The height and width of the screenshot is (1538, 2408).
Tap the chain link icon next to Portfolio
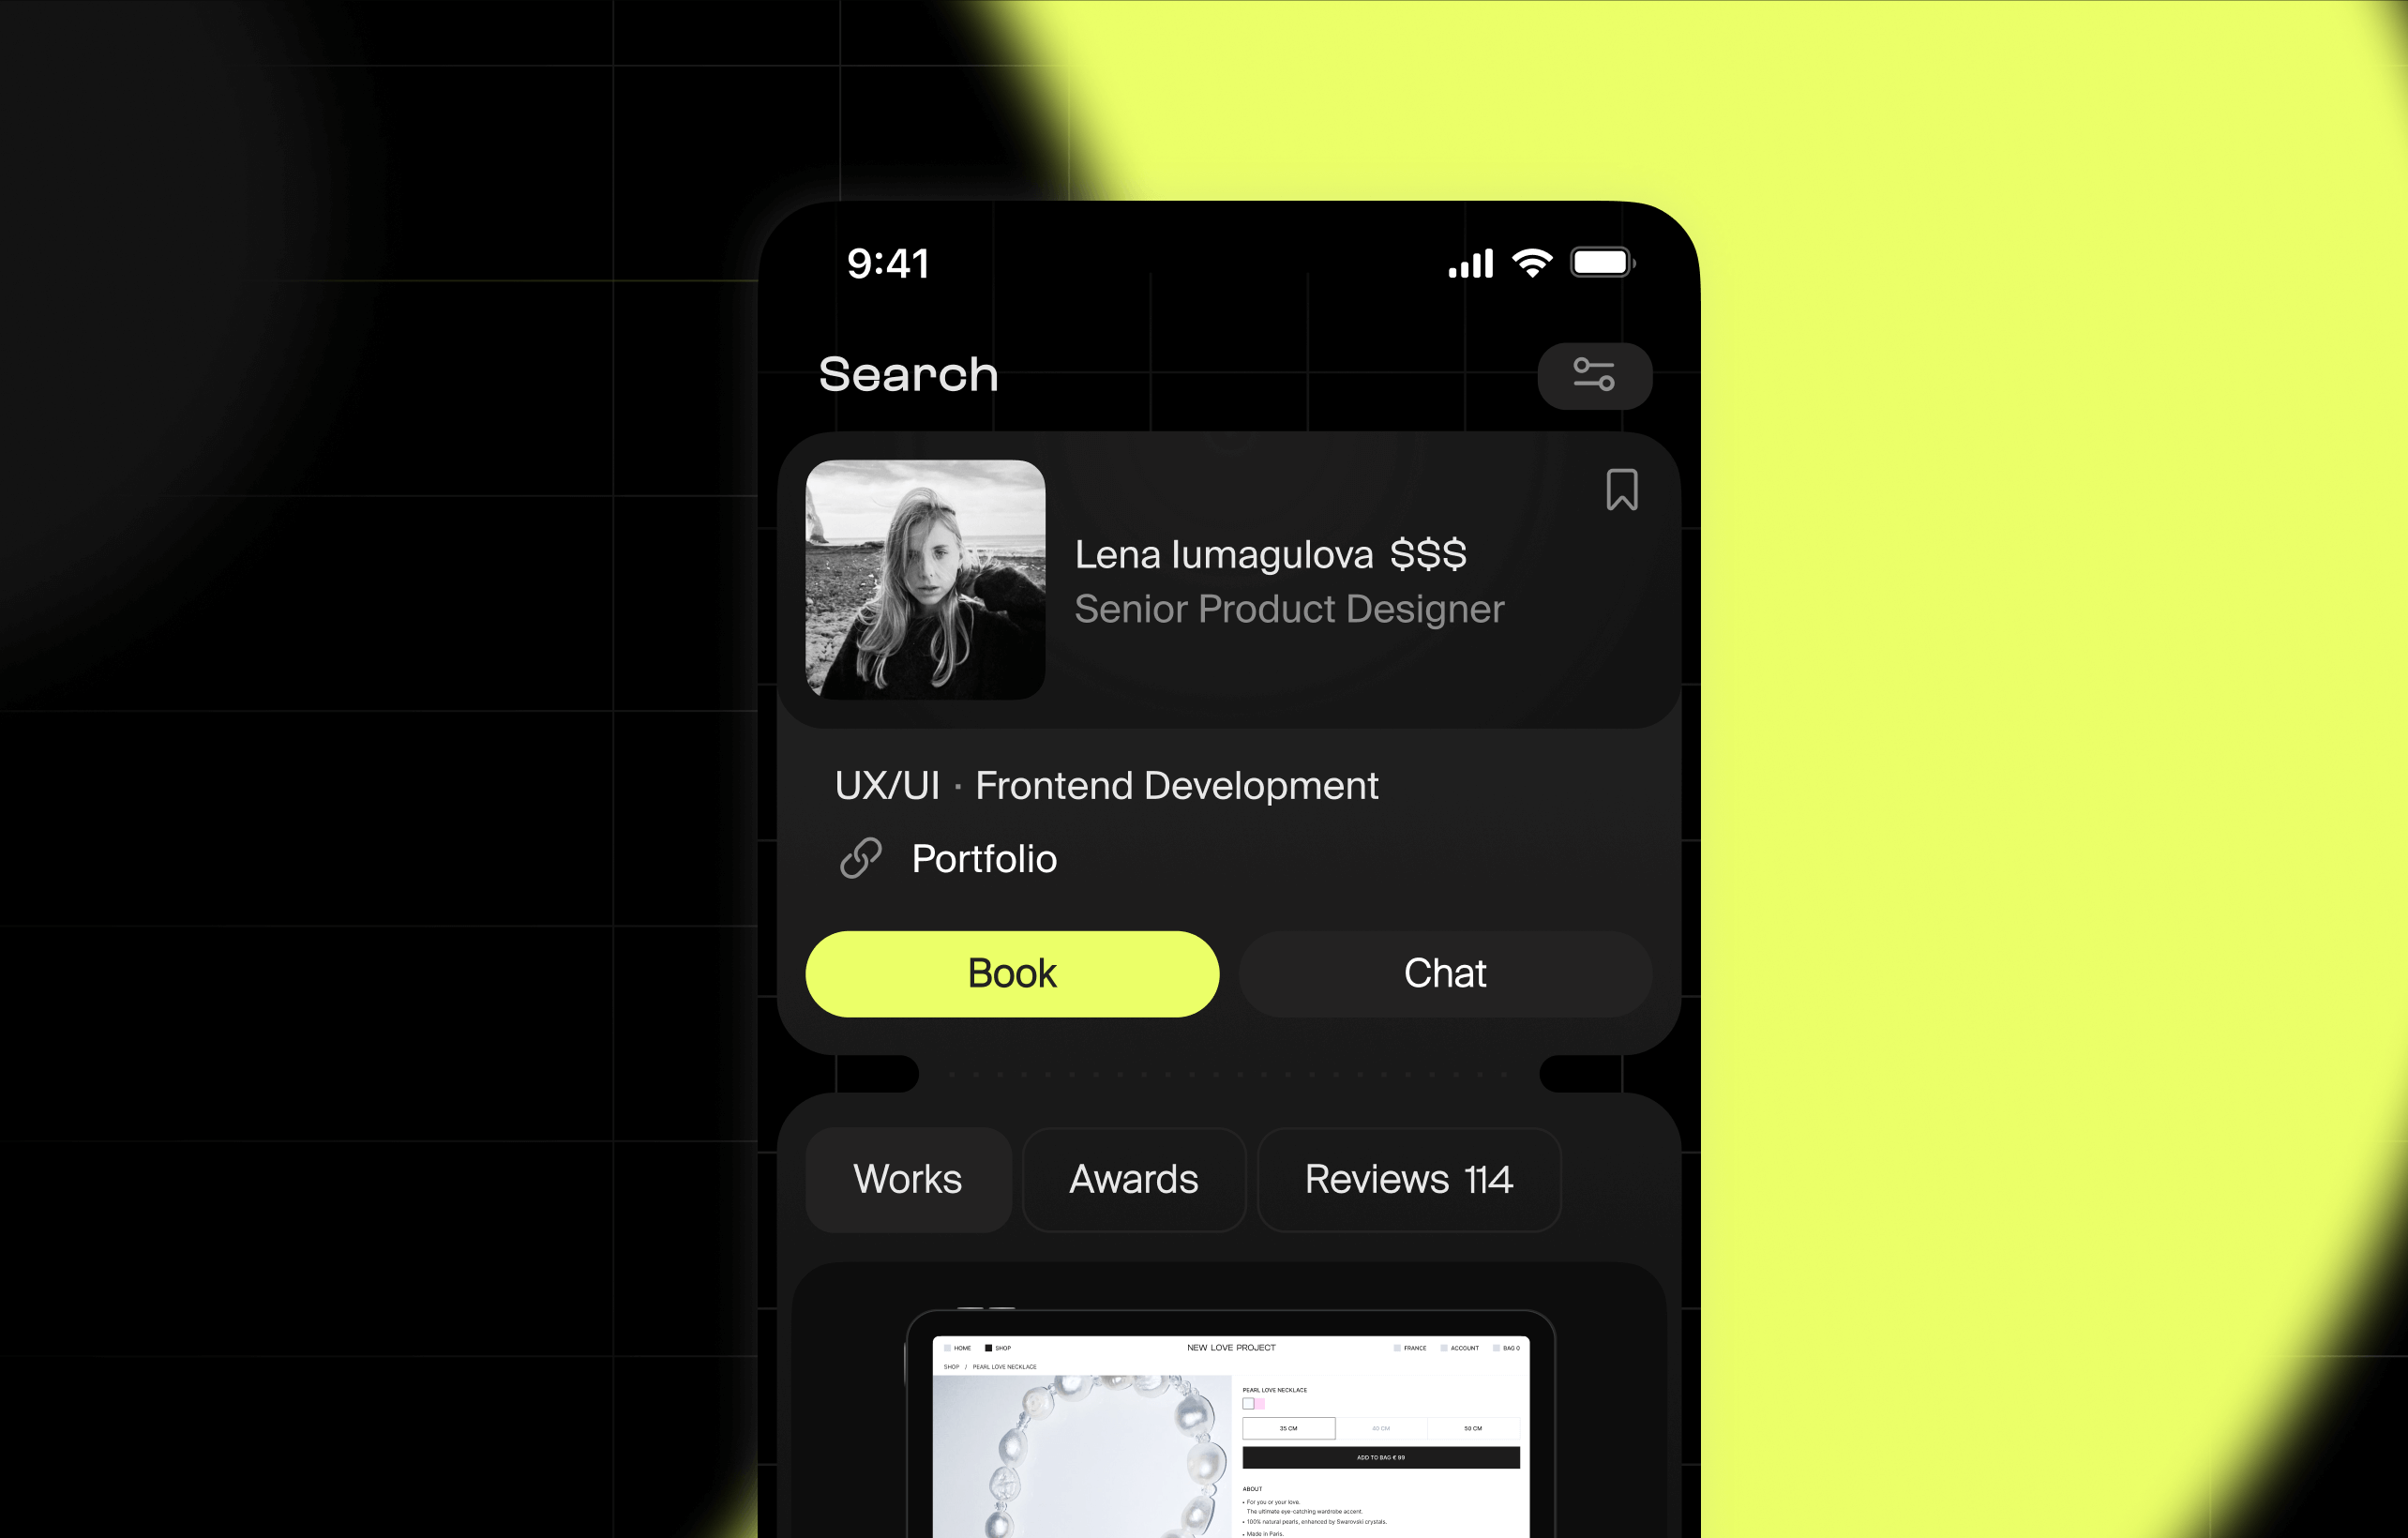(860, 858)
